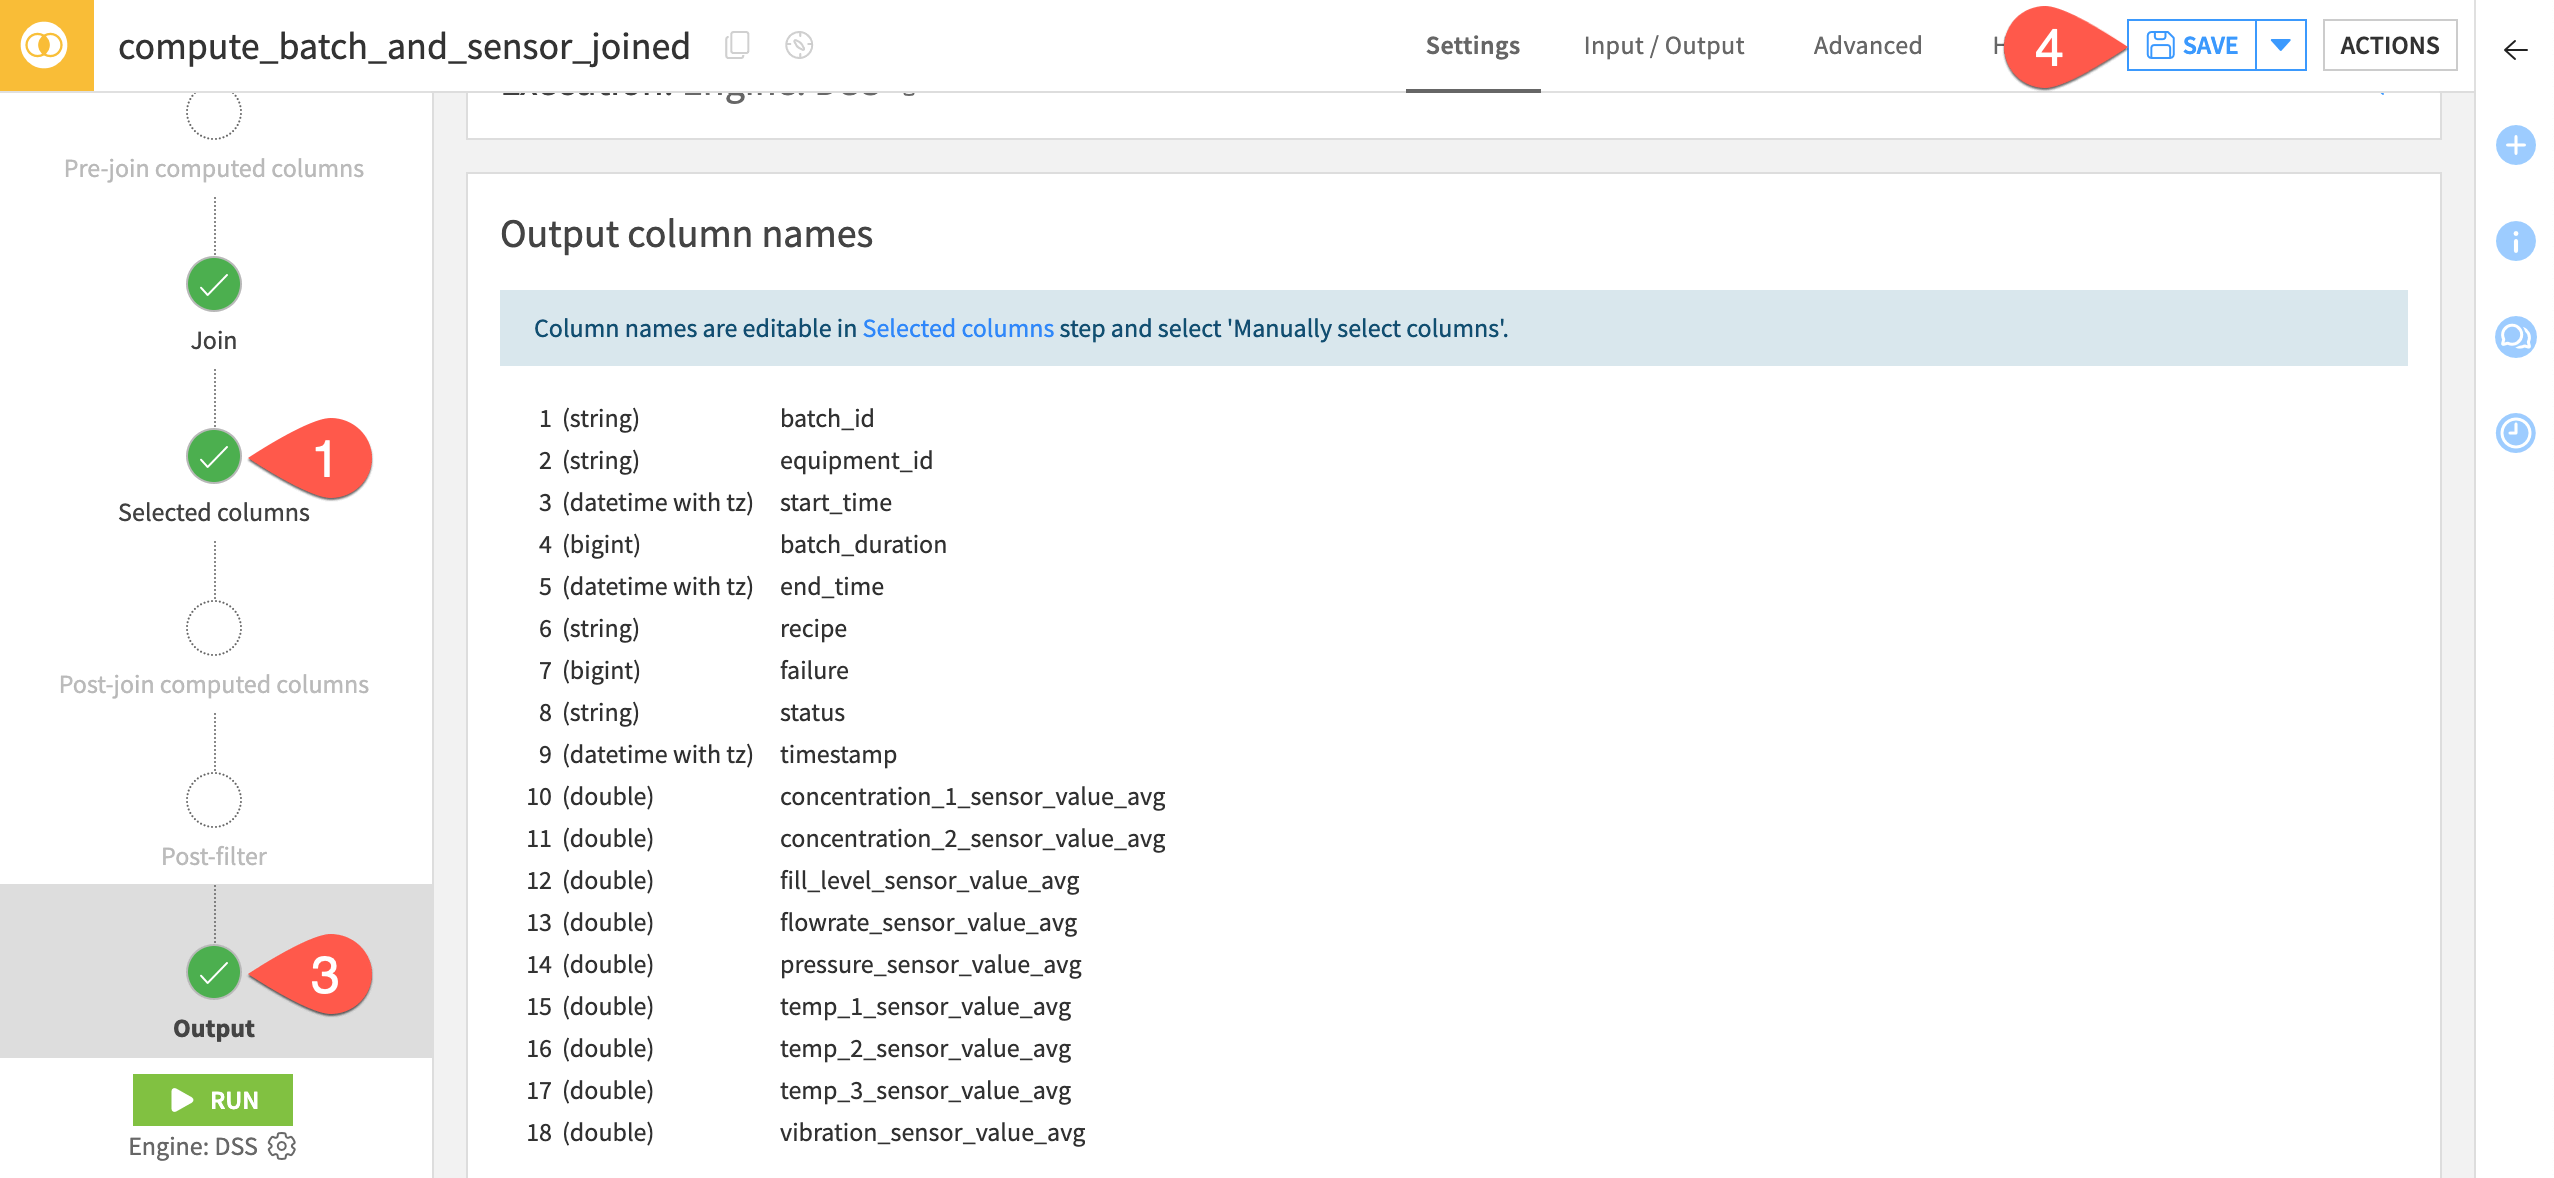Enable the Post-filter step
This screenshot has width=2554, height=1178.
(x=213, y=800)
